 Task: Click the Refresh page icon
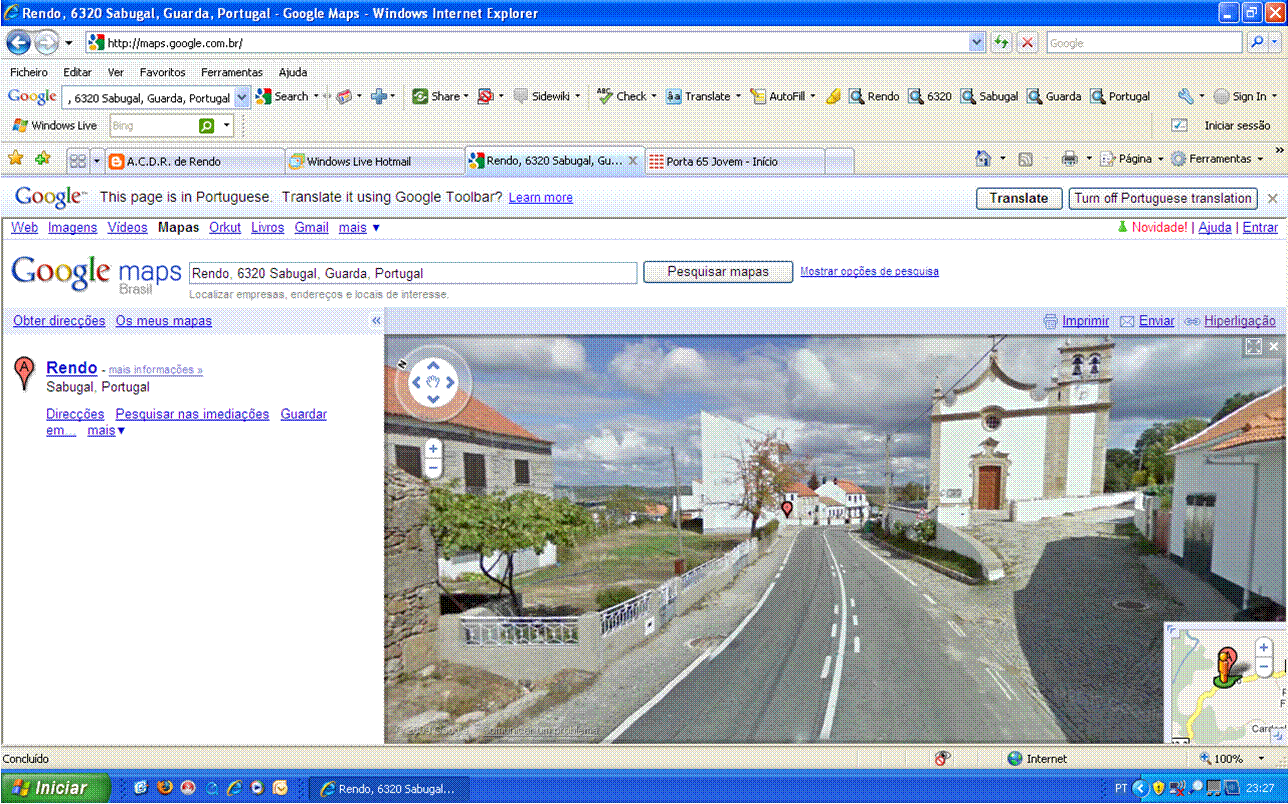[1001, 43]
